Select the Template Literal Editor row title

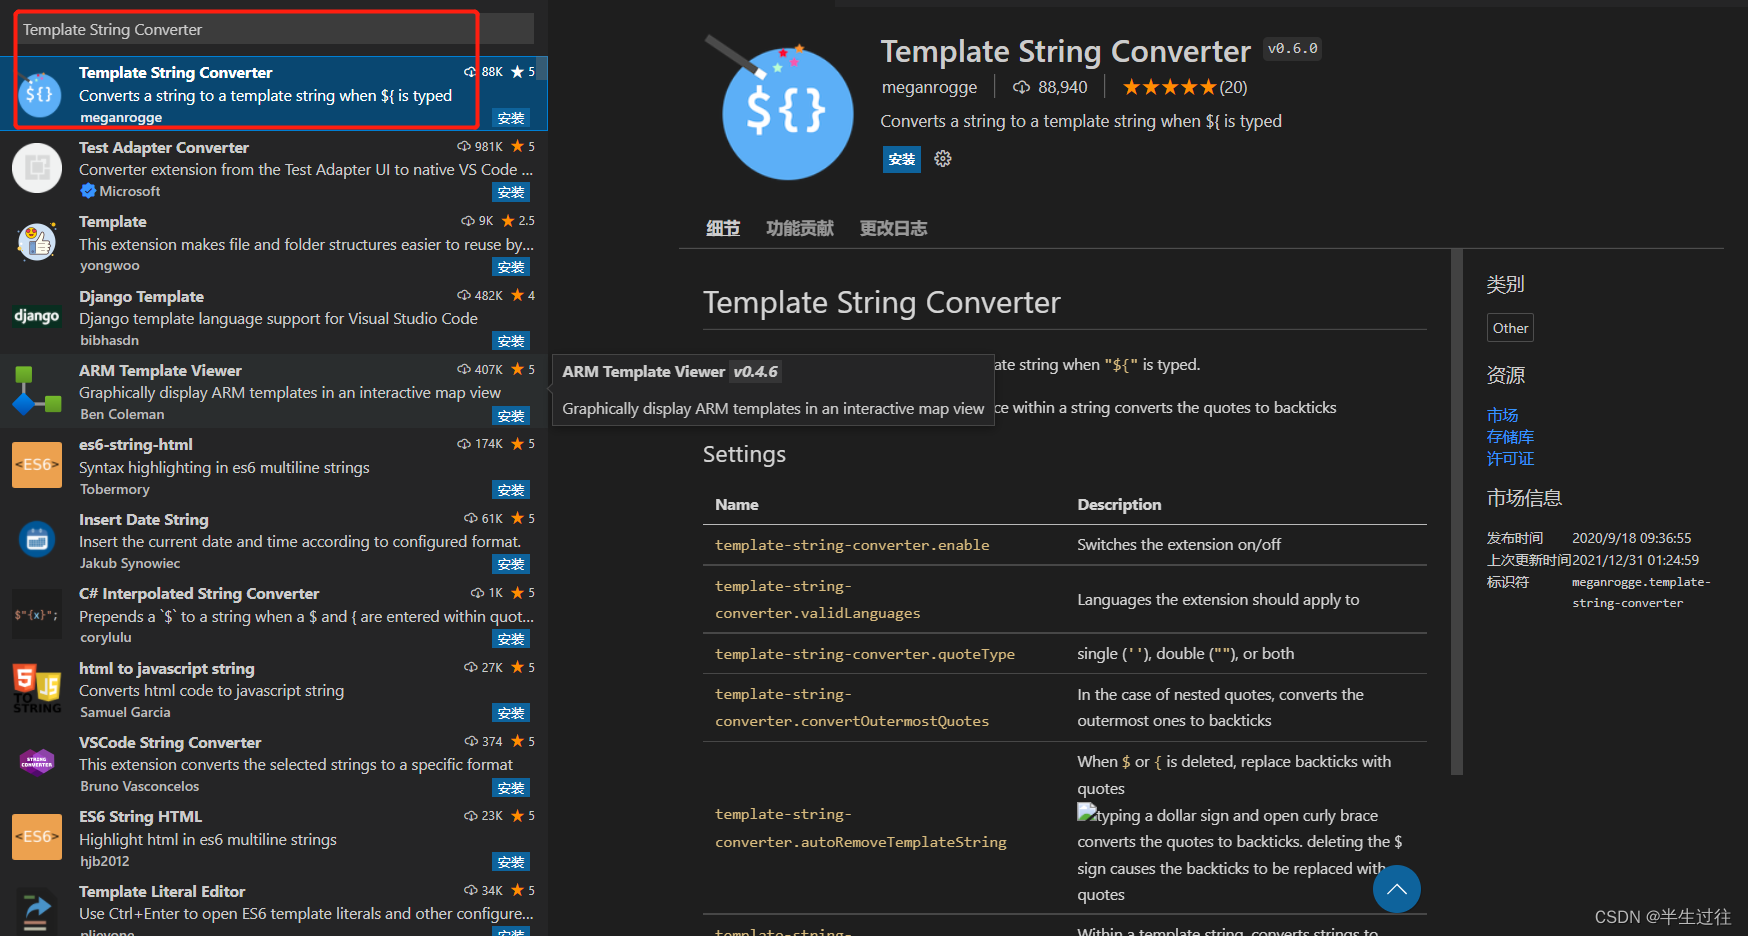(162, 891)
